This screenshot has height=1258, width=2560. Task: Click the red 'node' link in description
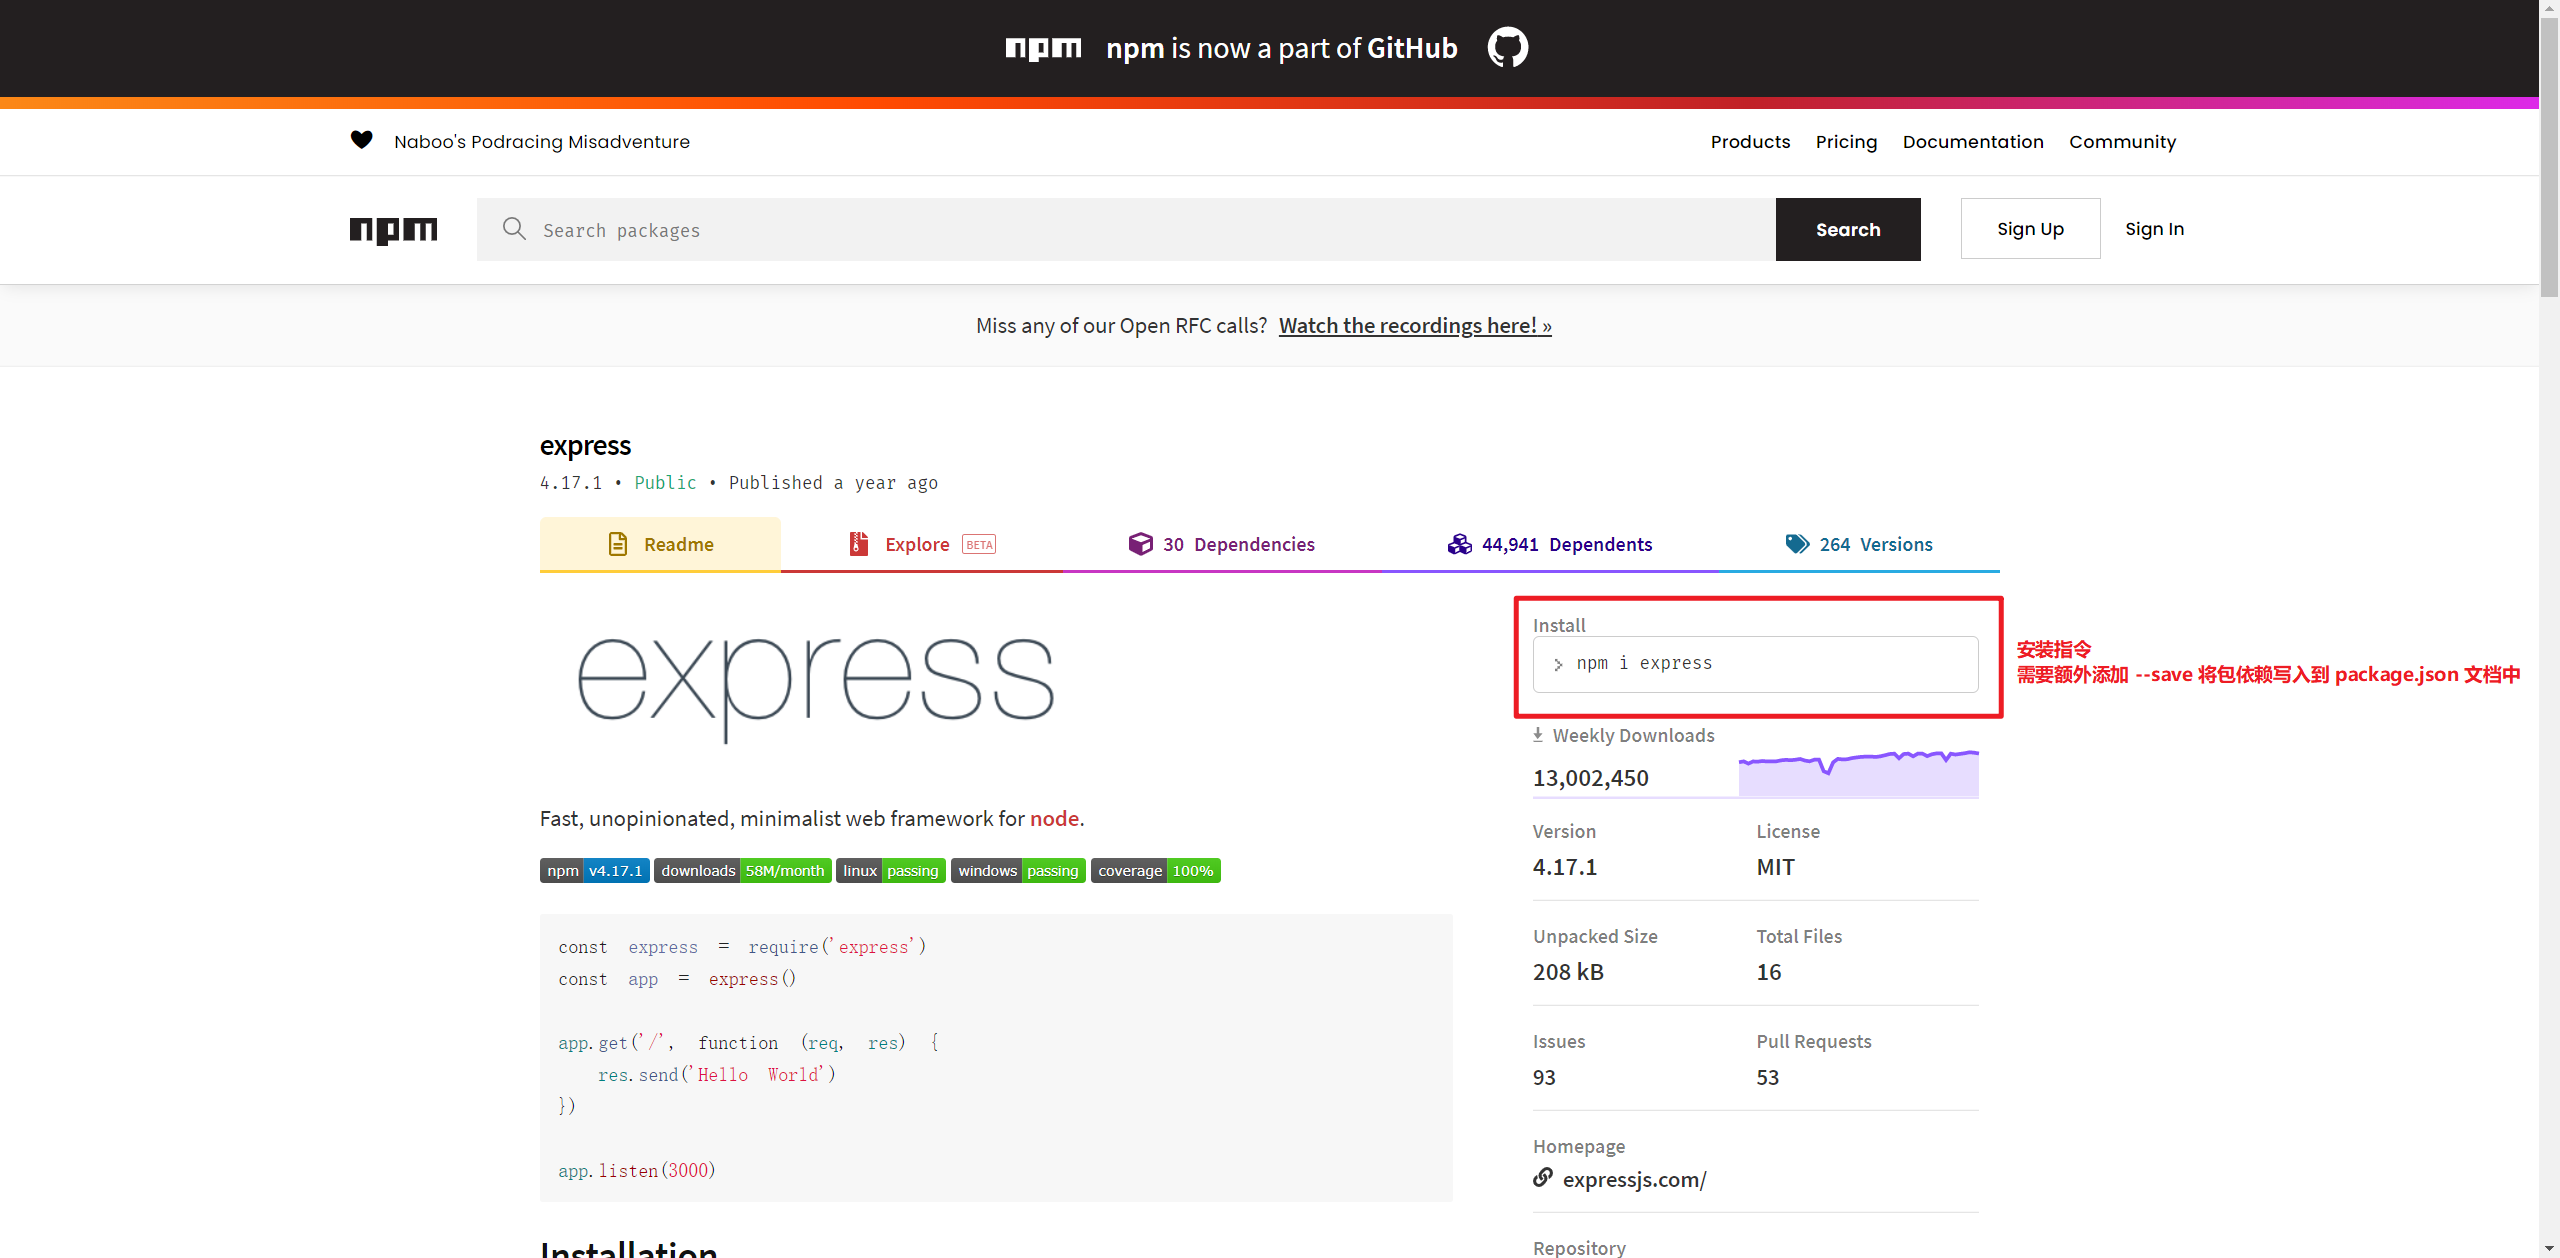click(x=1054, y=818)
